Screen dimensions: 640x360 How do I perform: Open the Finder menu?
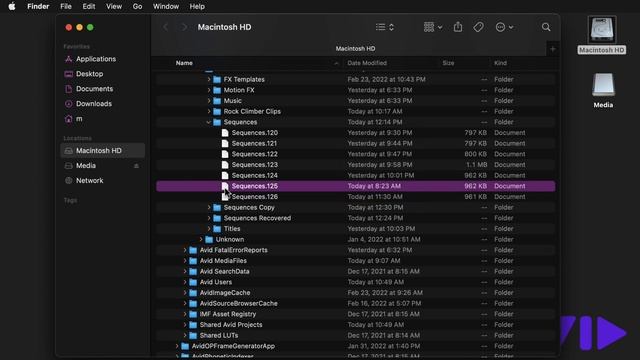38,7
